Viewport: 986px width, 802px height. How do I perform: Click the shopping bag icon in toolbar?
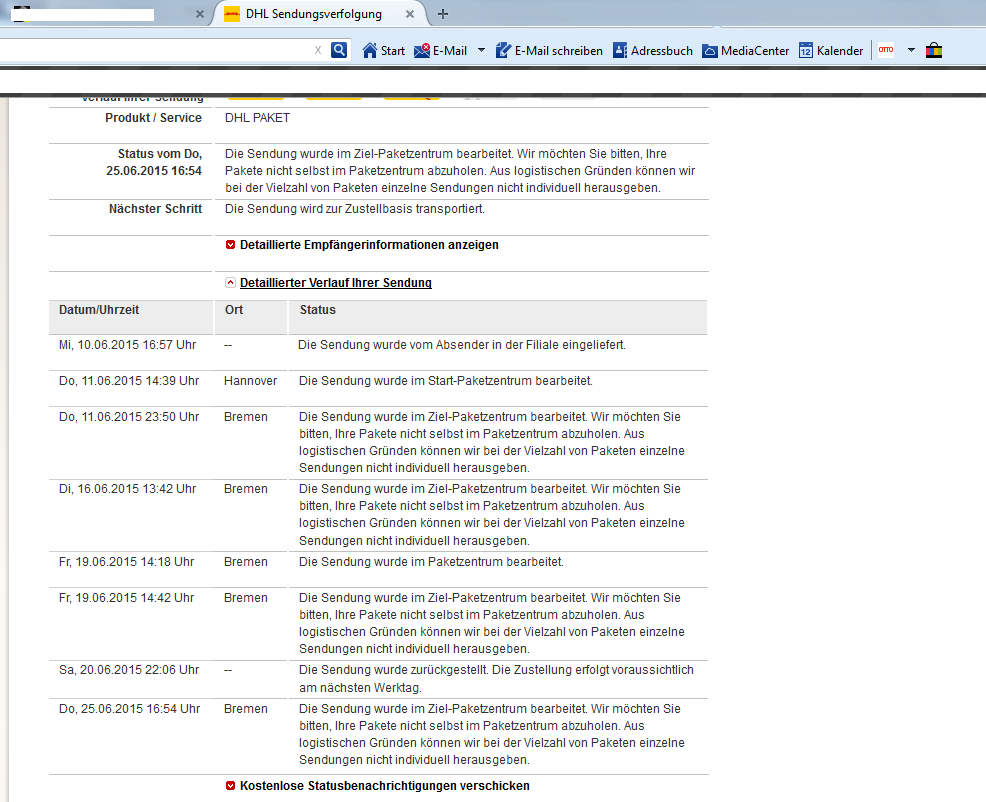click(934, 50)
